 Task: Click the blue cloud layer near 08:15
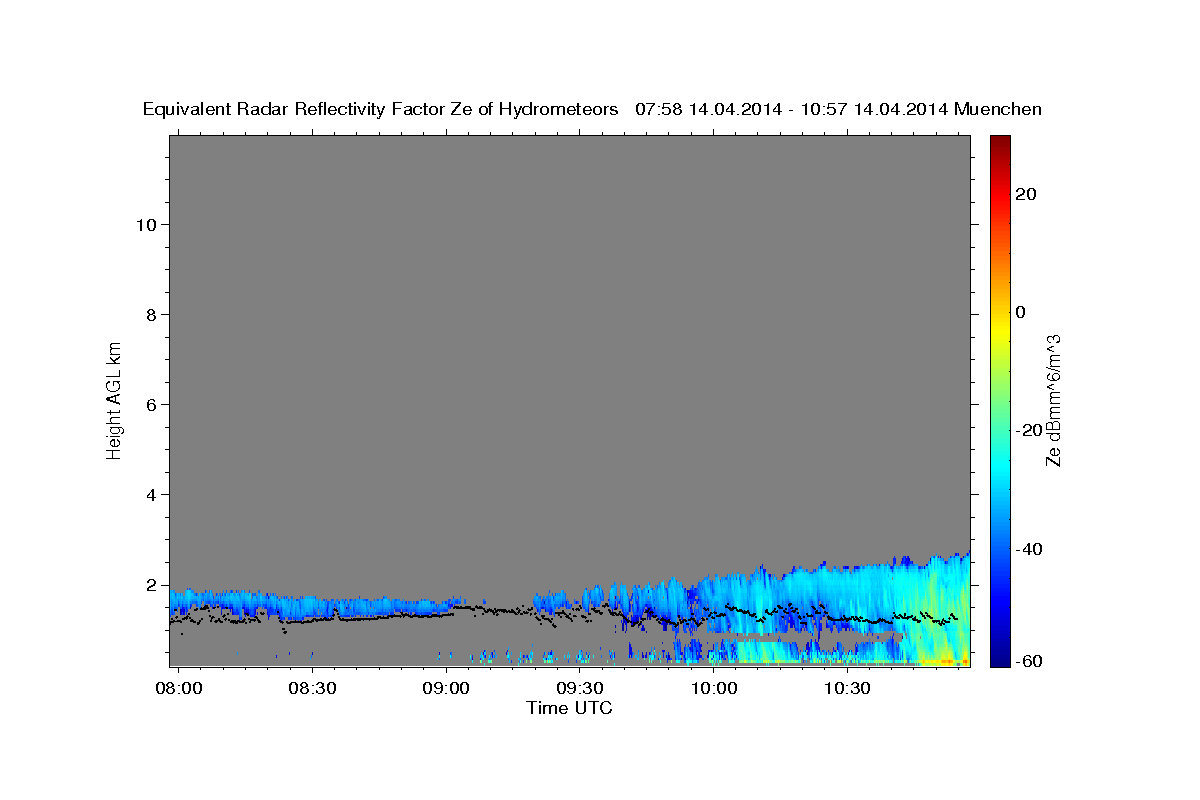click(x=246, y=602)
